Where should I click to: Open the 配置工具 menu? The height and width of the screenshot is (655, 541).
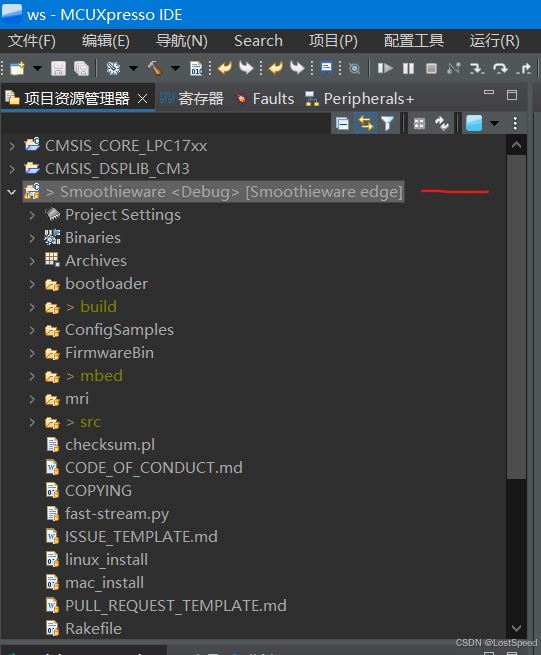pos(414,41)
